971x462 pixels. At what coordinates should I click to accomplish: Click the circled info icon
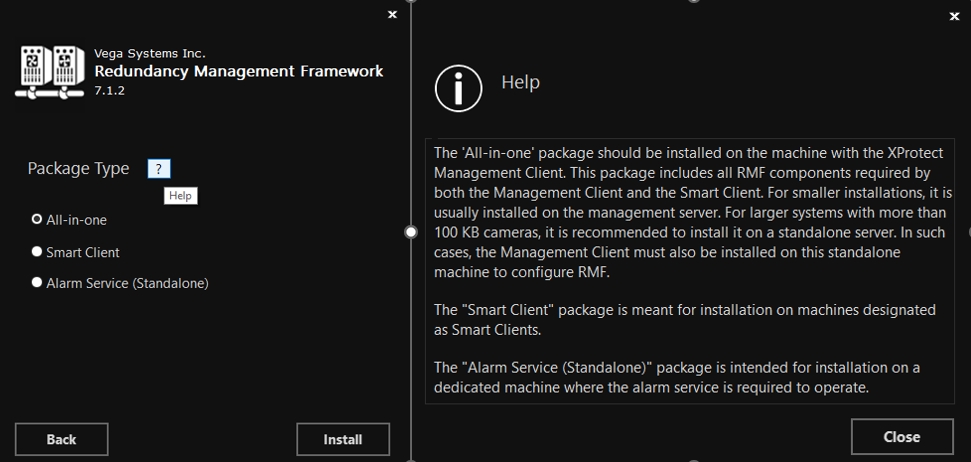pyautogui.click(x=458, y=88)
